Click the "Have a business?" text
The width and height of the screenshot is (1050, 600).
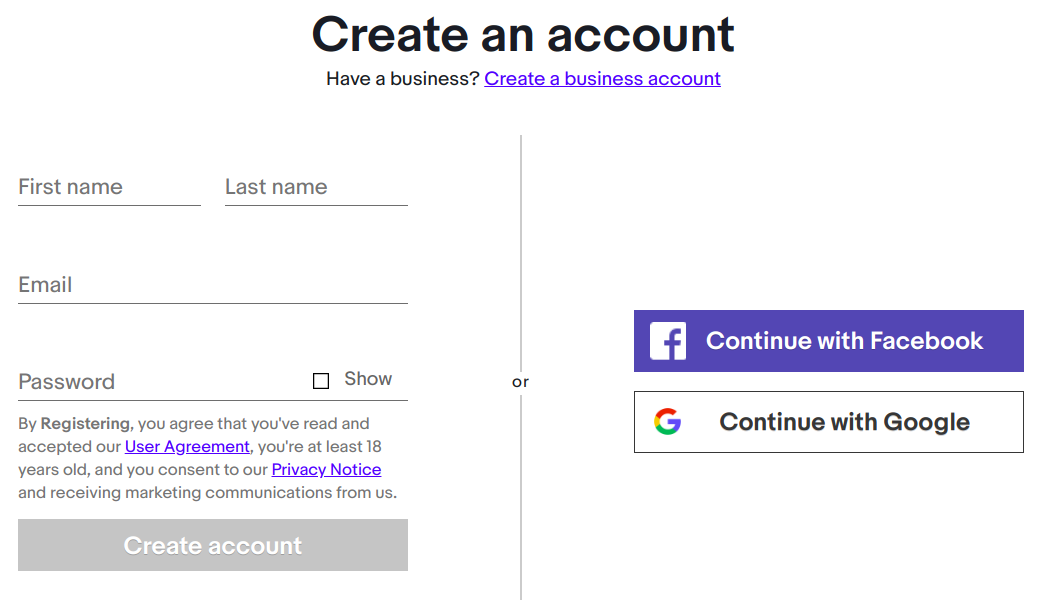click(x=403, y=79)
